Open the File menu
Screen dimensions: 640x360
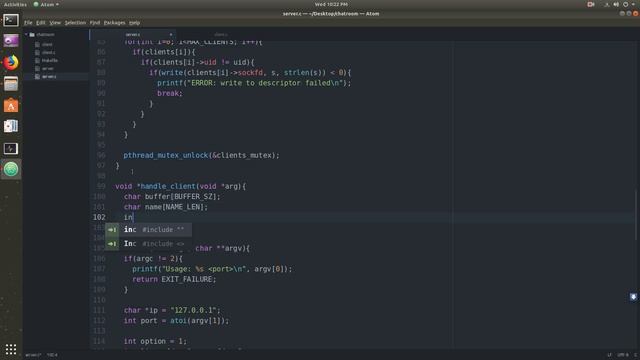click(x=28, y=23)
